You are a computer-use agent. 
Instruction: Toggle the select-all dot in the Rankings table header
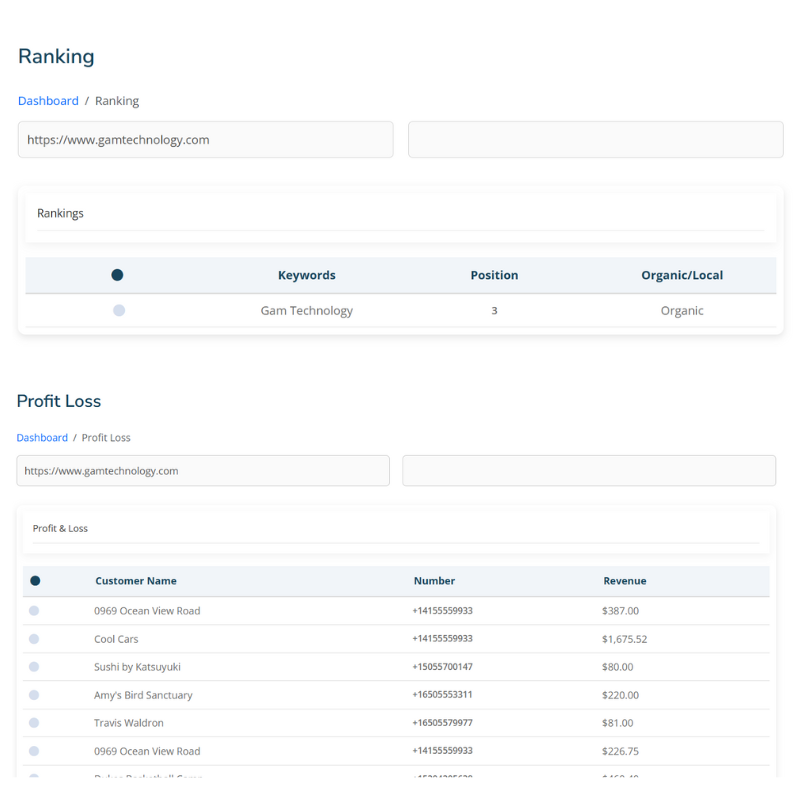click(x=117, y=275)
